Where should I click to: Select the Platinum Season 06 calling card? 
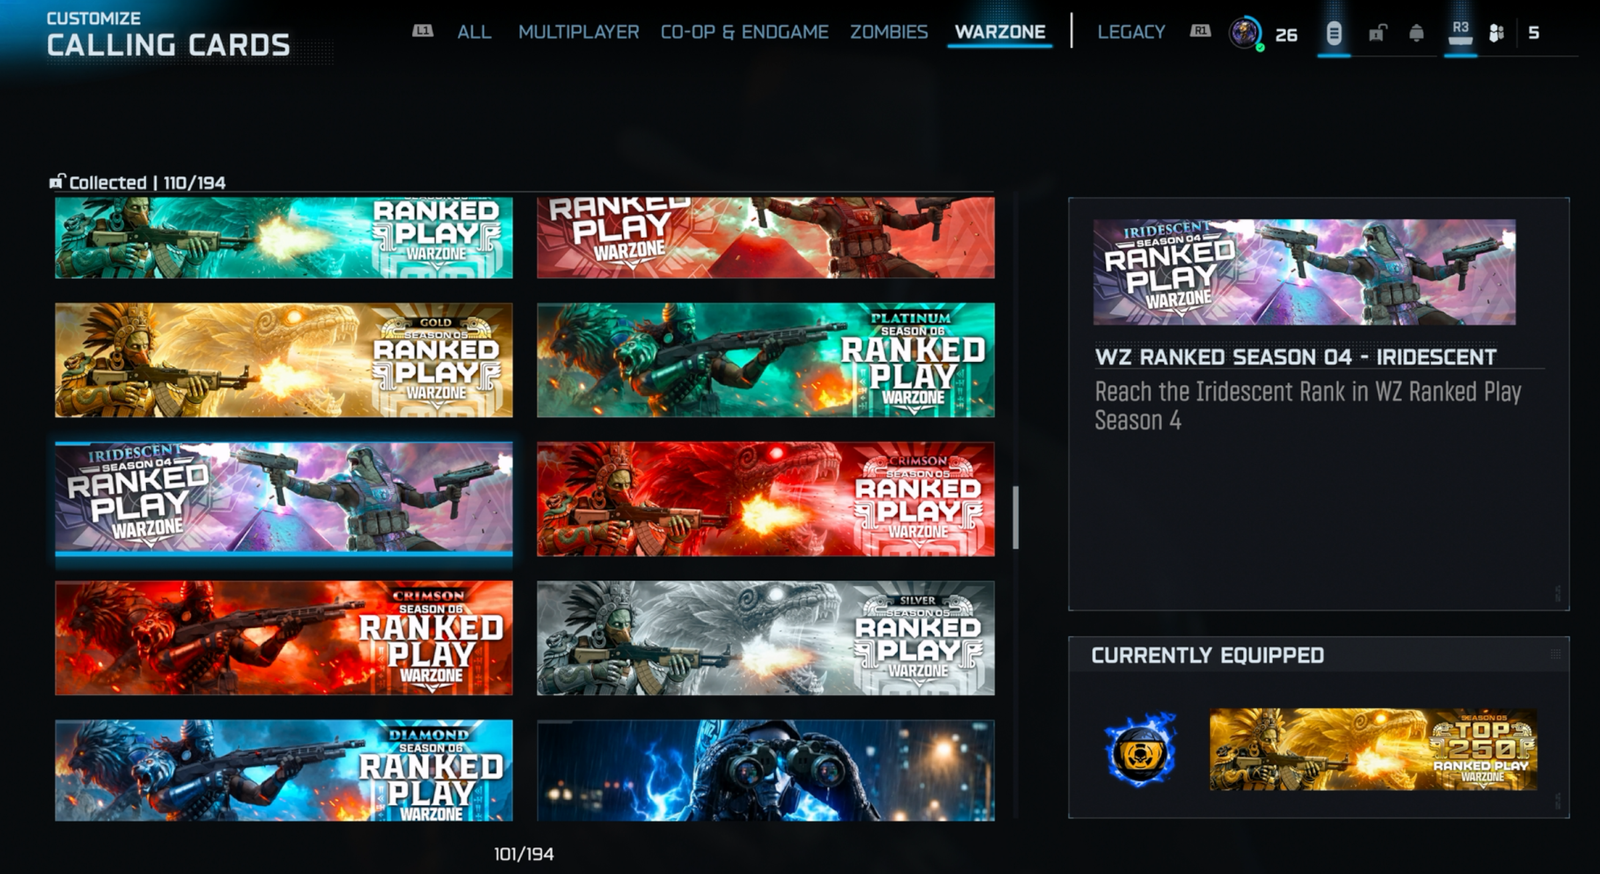click(x=766, y=360)
